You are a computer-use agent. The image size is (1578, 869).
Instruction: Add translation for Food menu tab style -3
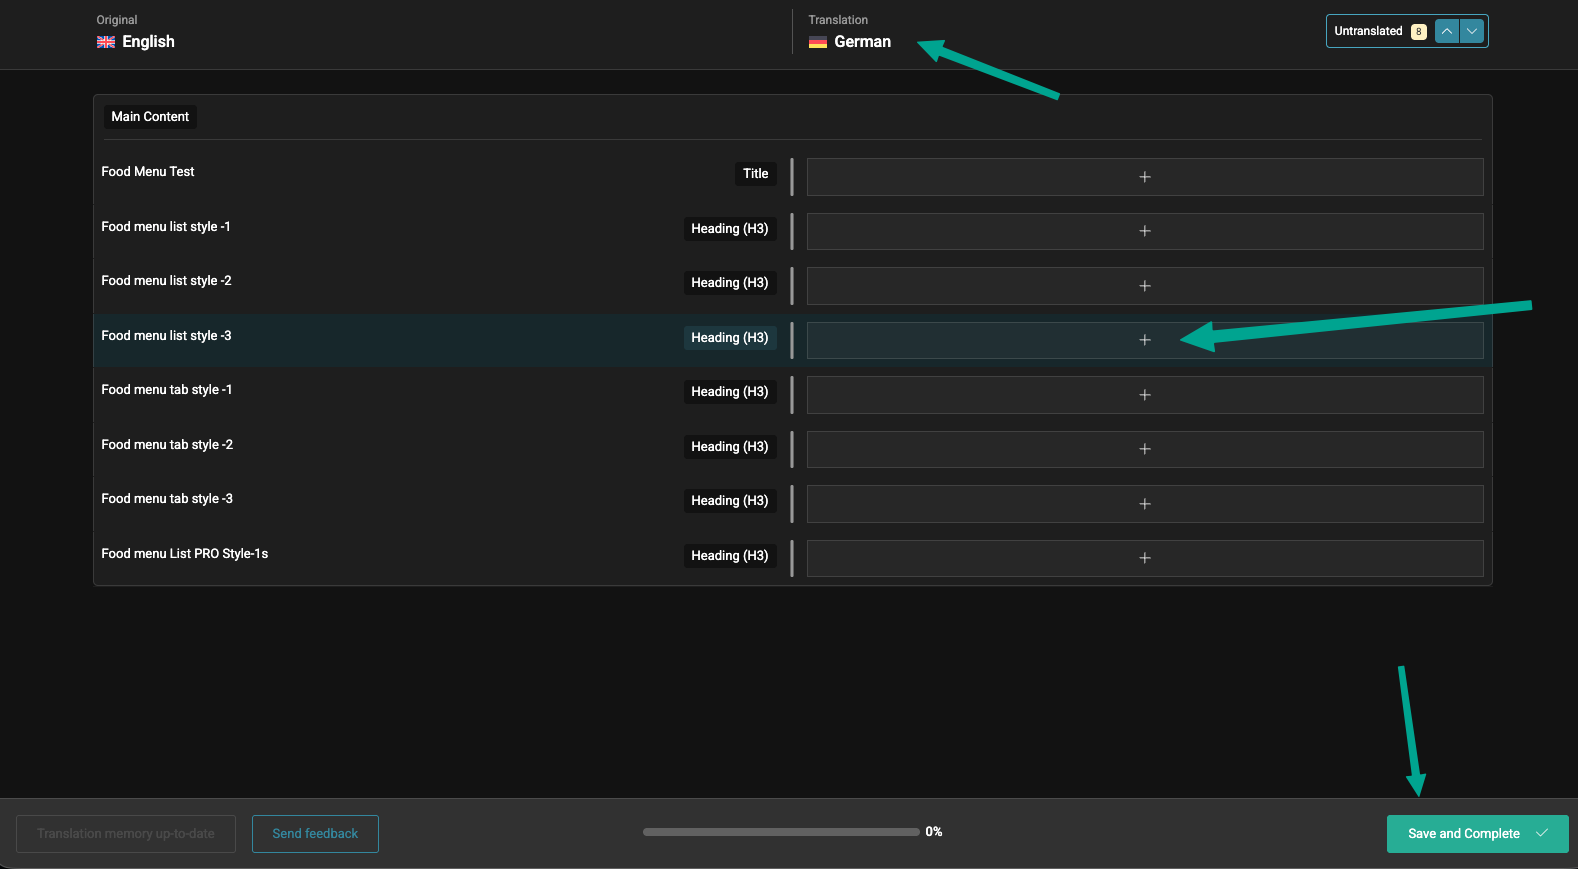[1145, 504]
